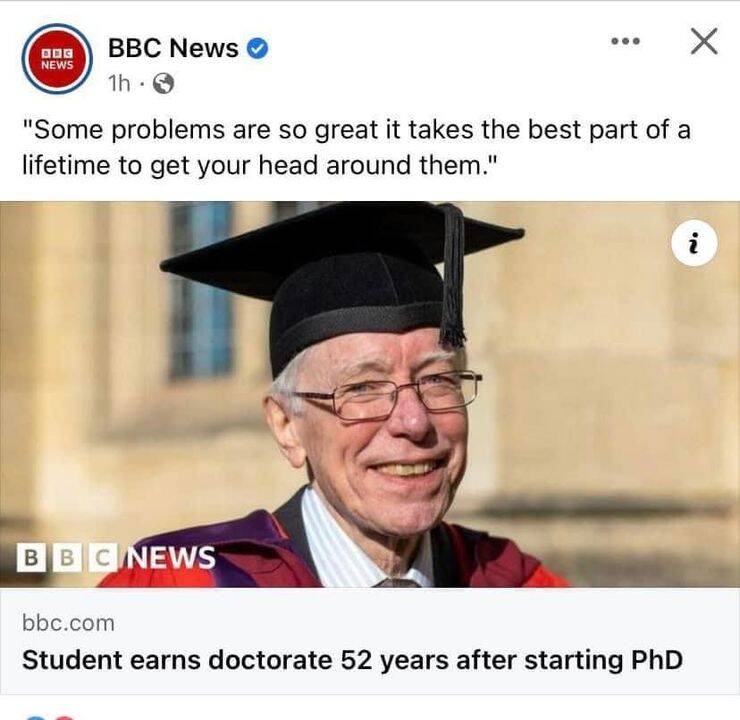Screen dimensions: 740x720
Task: Click the blue like reaction icon
Action: click(x=35, y=718)
